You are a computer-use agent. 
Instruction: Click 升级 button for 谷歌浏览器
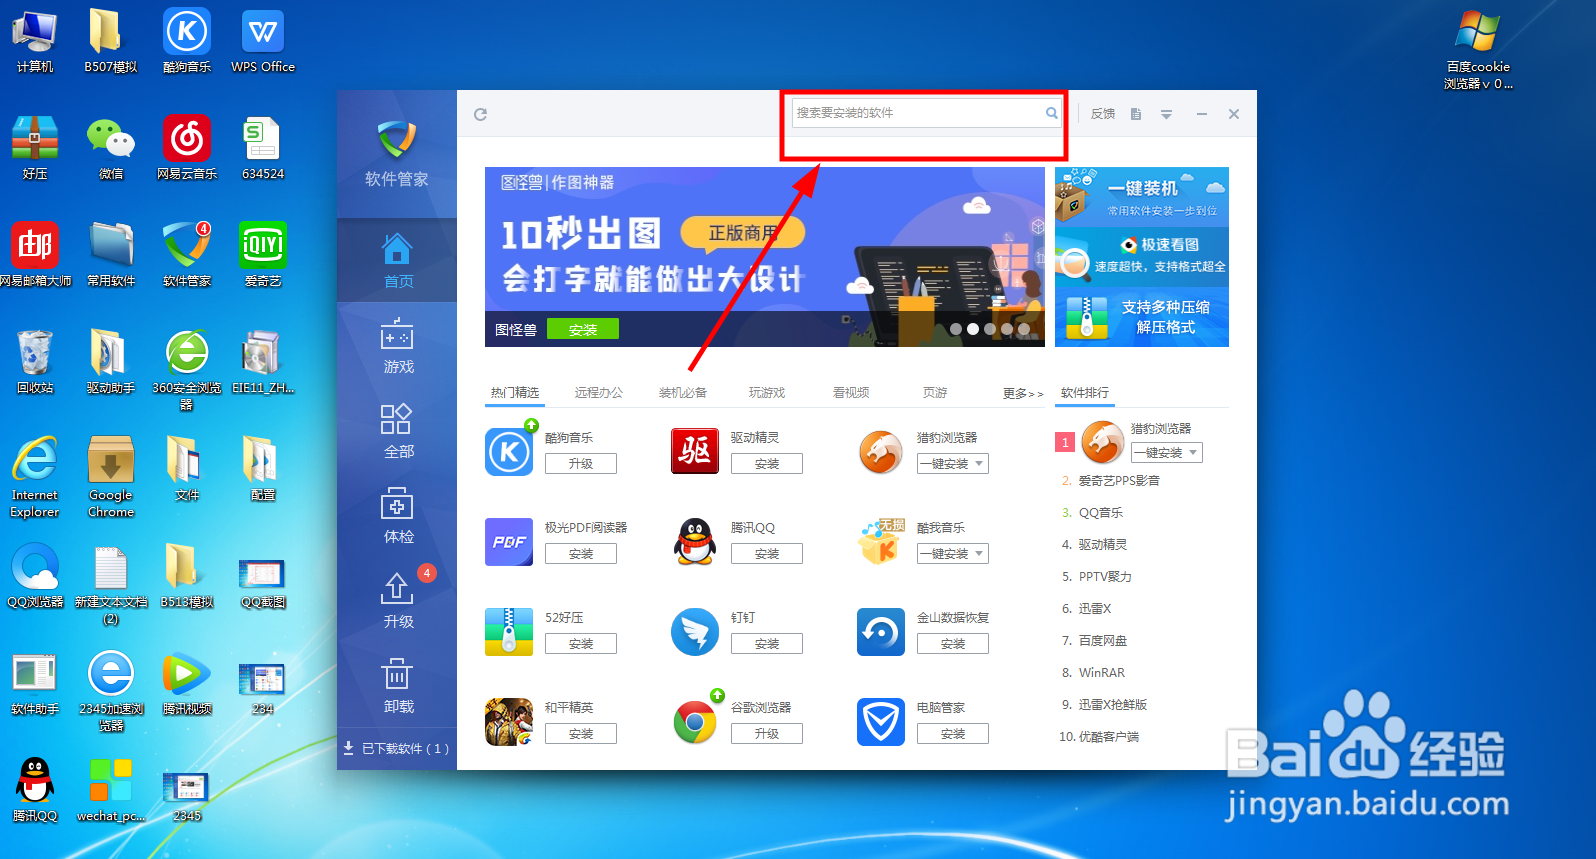[x=767, y=734]
